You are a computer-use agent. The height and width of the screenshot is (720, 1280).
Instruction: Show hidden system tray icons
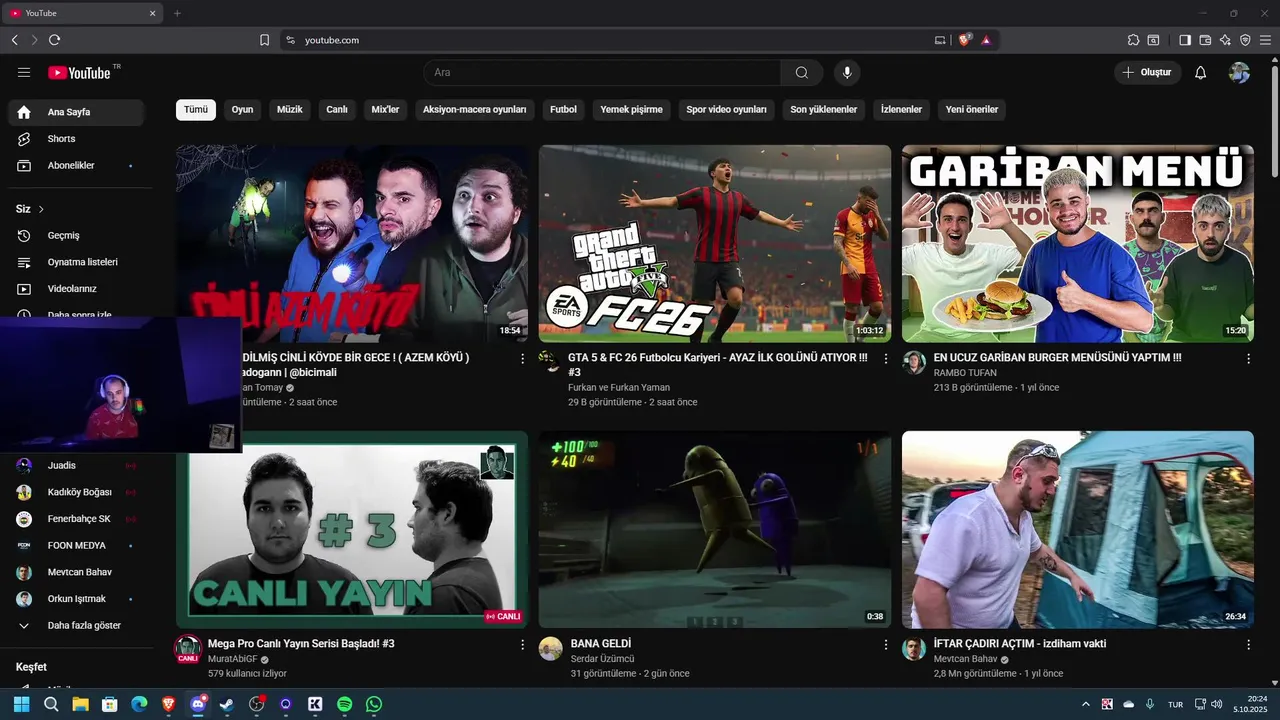click(1086, 704)
